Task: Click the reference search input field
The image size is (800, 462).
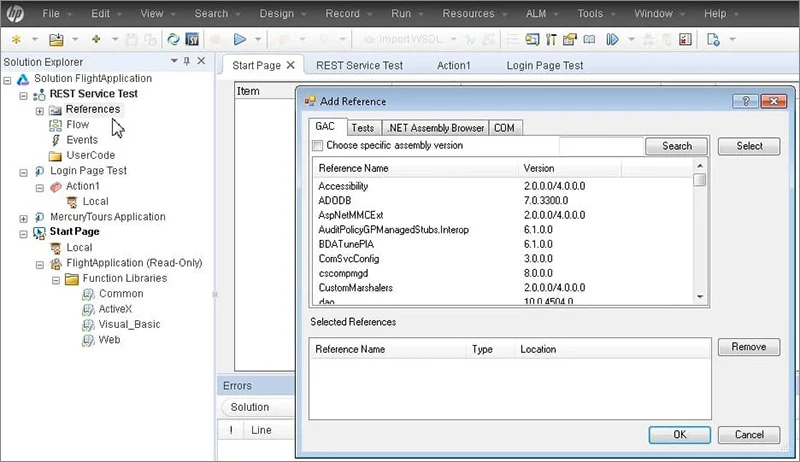Action: point(602,146)
